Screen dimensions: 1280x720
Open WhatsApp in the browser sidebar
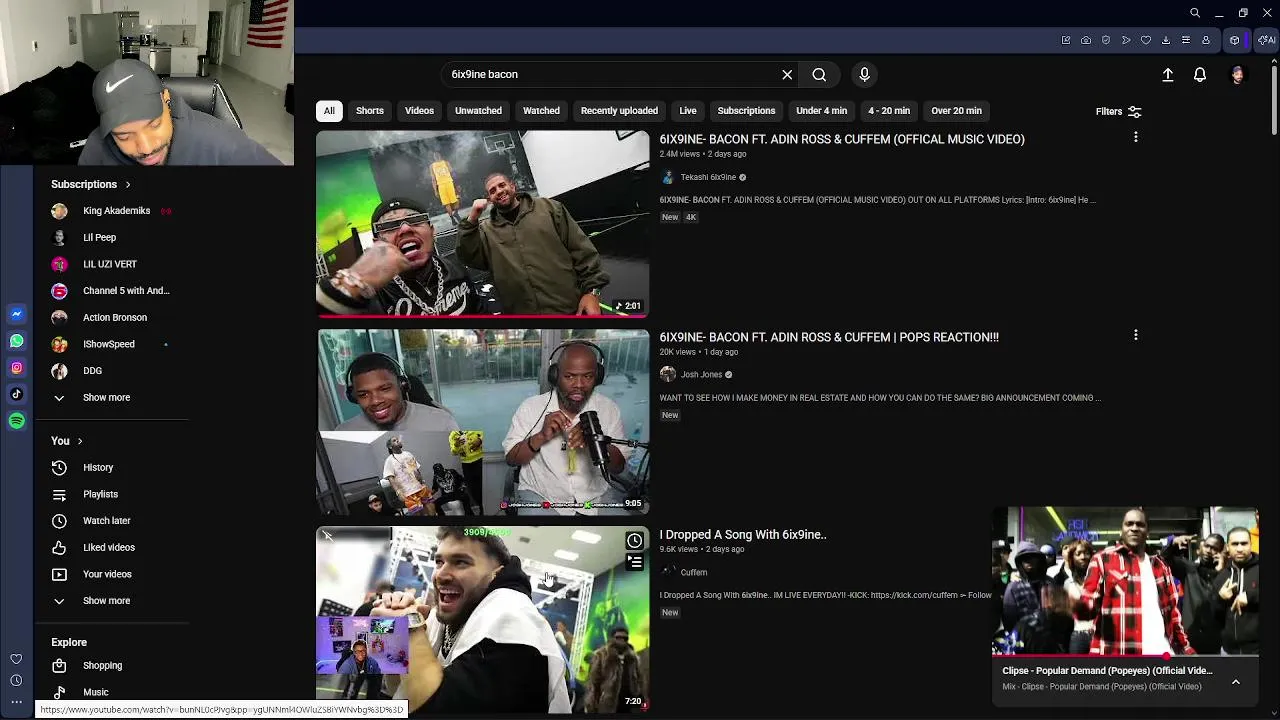[16, 341]
